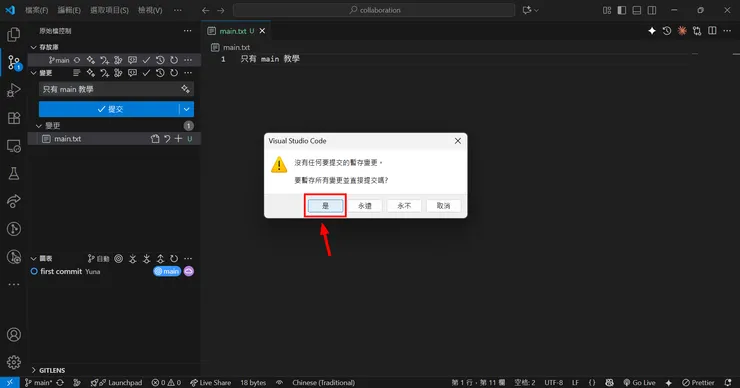Open the 自動 branch selector in the graph toolbar
Screen dimensions: 740x388
[99, 258]
